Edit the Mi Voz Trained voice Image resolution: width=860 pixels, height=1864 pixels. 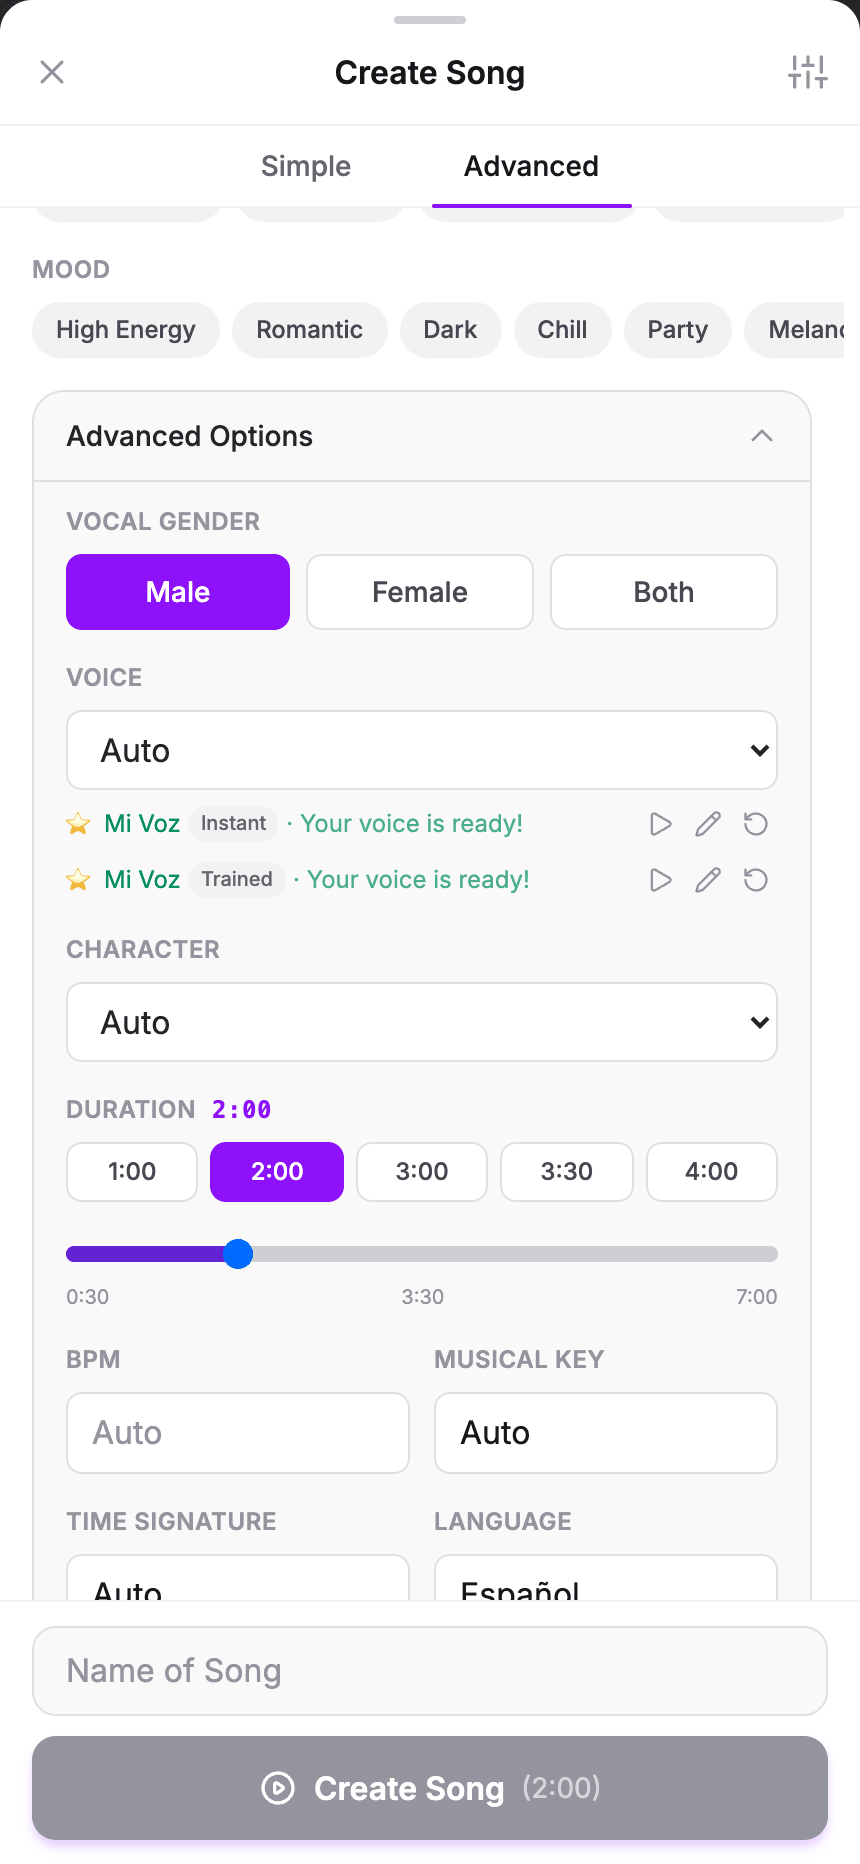(708, 880)
